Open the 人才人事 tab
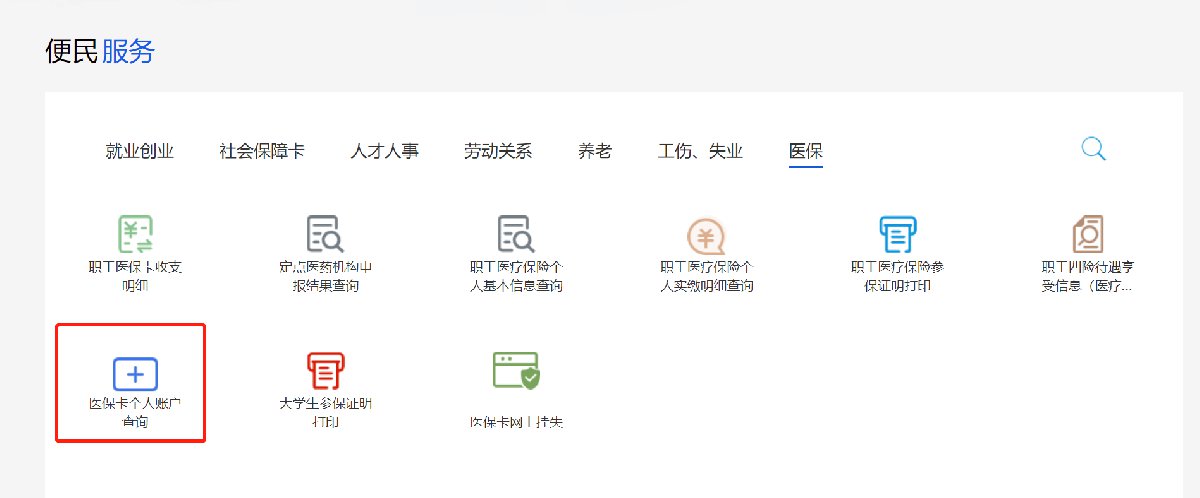This screenshot has height=498, width=1200. [385, 152]
